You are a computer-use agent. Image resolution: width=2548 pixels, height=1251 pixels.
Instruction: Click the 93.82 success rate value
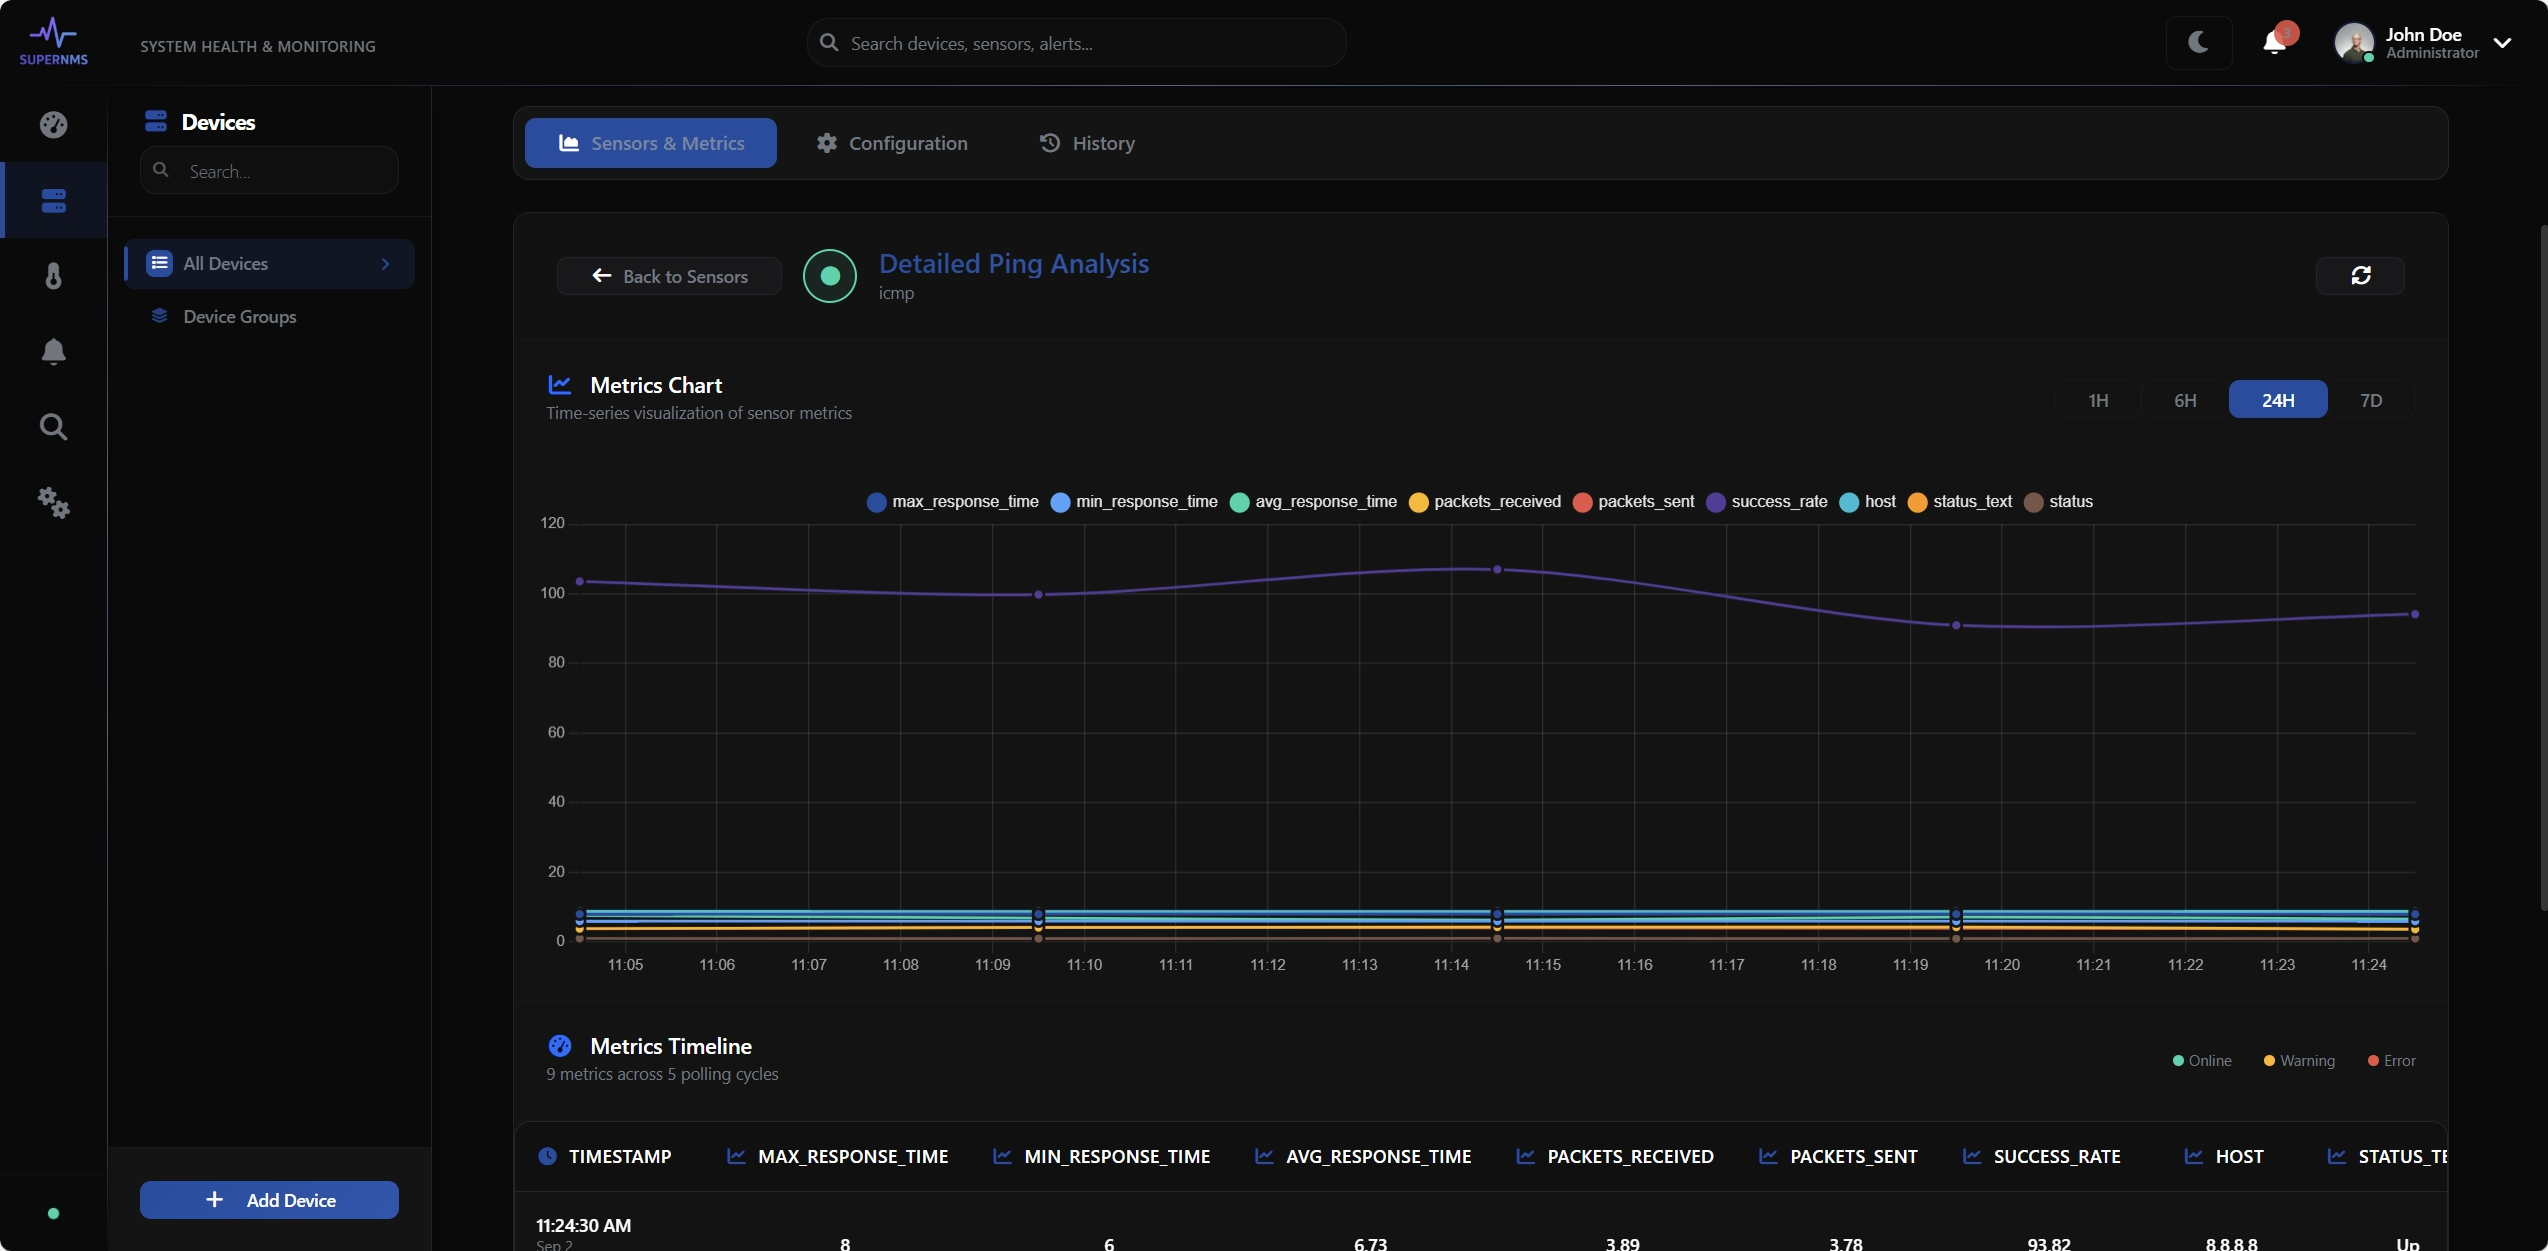(x=2048, y=1243)
